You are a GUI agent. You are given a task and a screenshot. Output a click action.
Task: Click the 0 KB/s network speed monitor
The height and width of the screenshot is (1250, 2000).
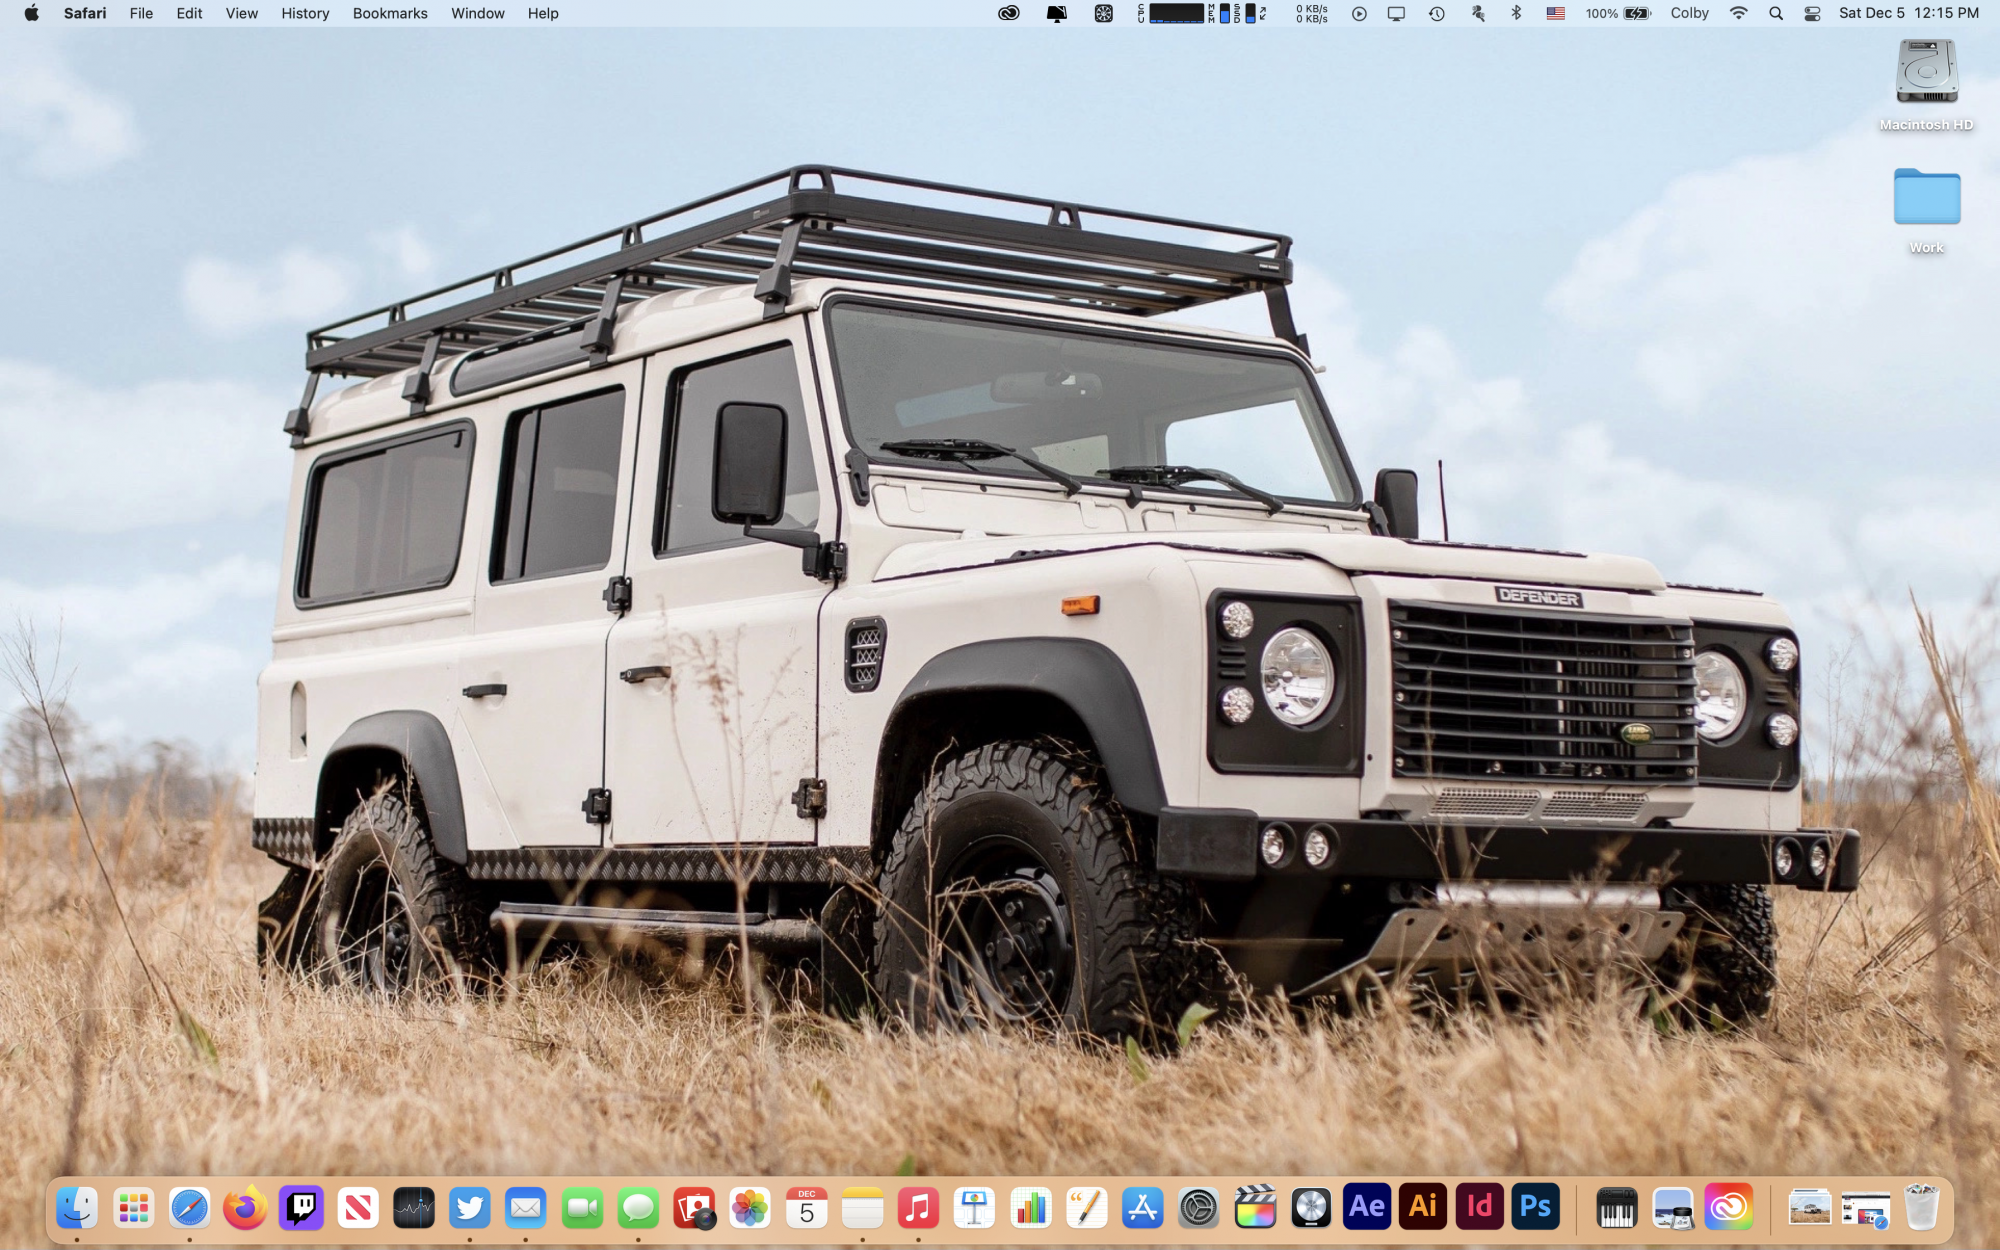pyautogui.click(x=1311, y=13)
